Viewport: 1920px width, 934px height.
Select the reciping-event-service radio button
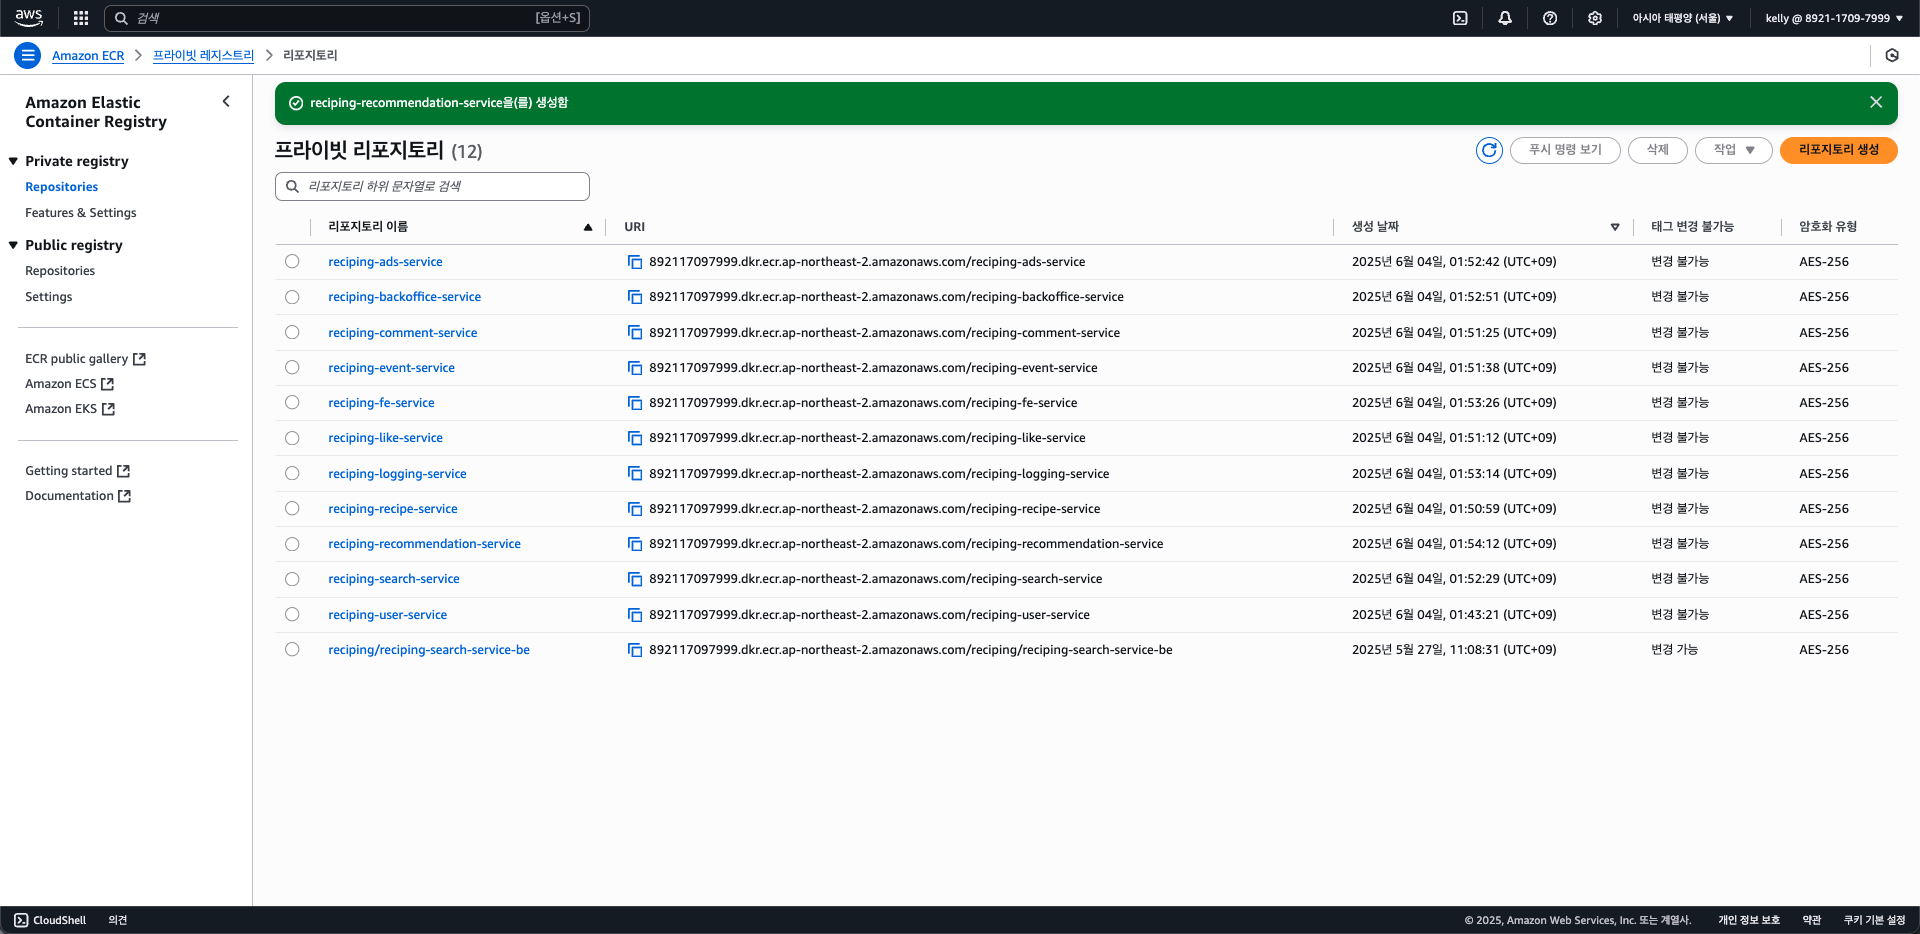[292, 367]
